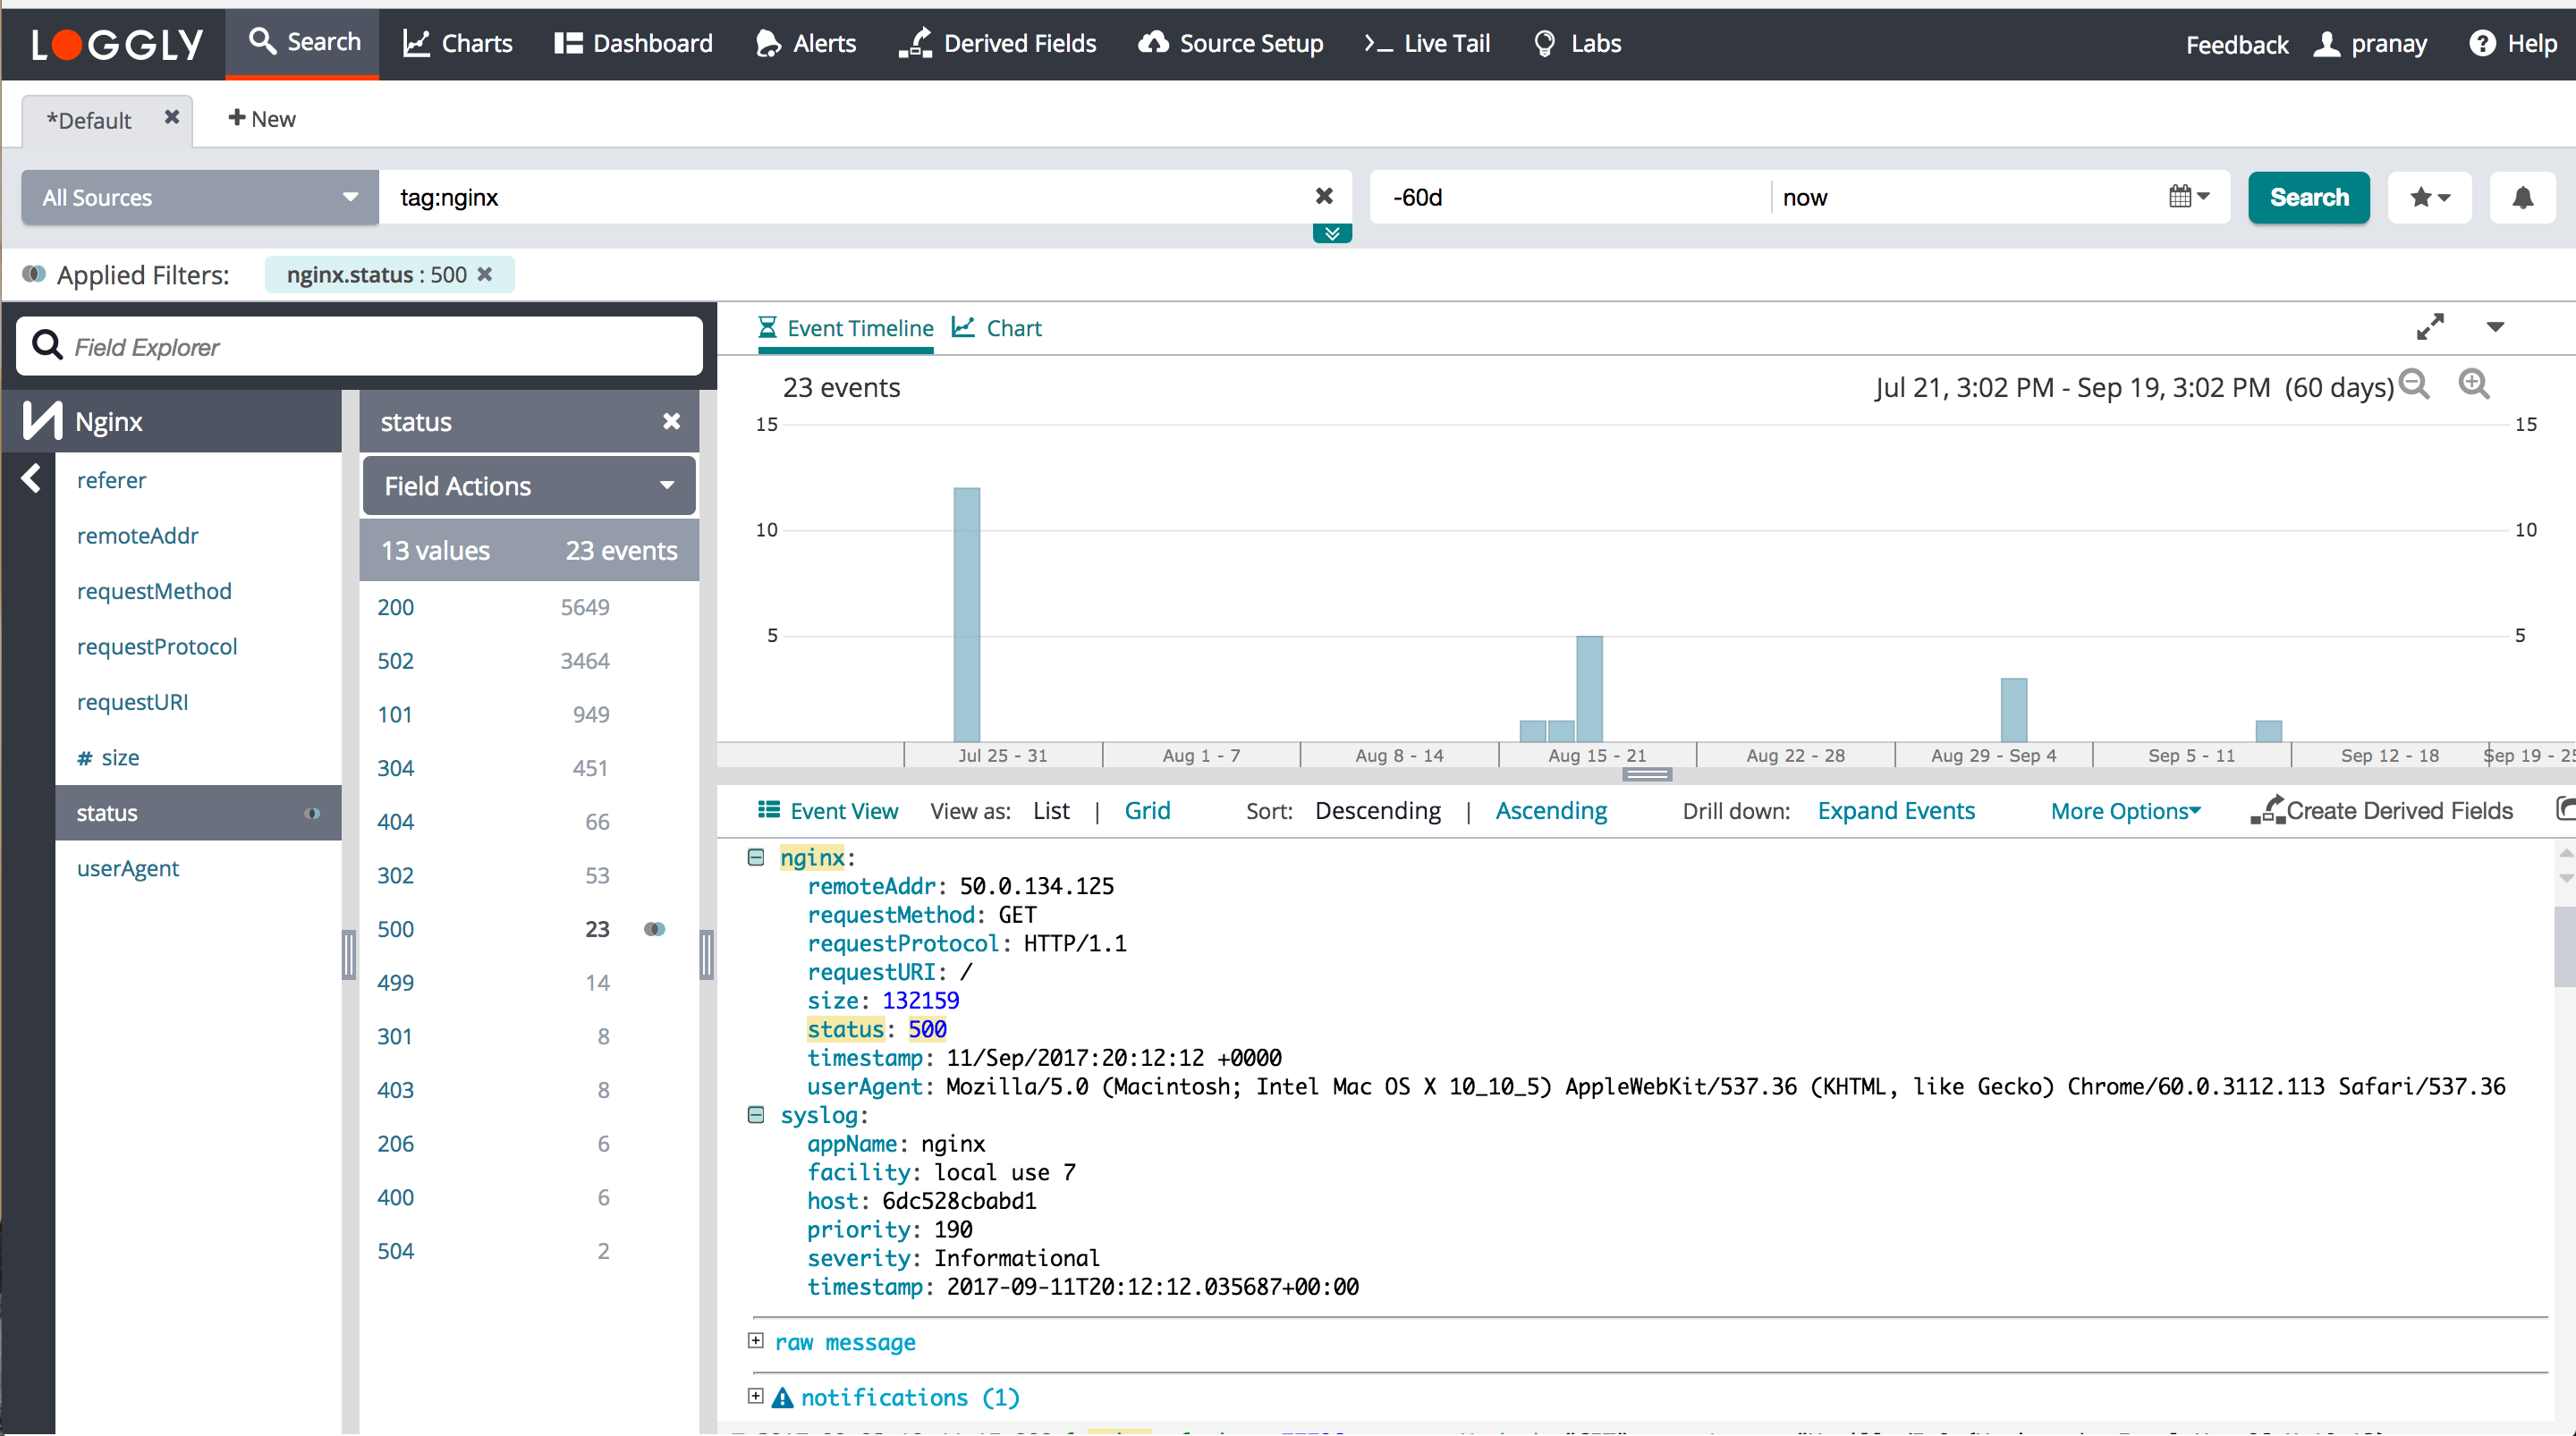Viewport: 2576px width, 1436px height.
Task: Expand the chart to fullscreen
Action: [2432, 327]
